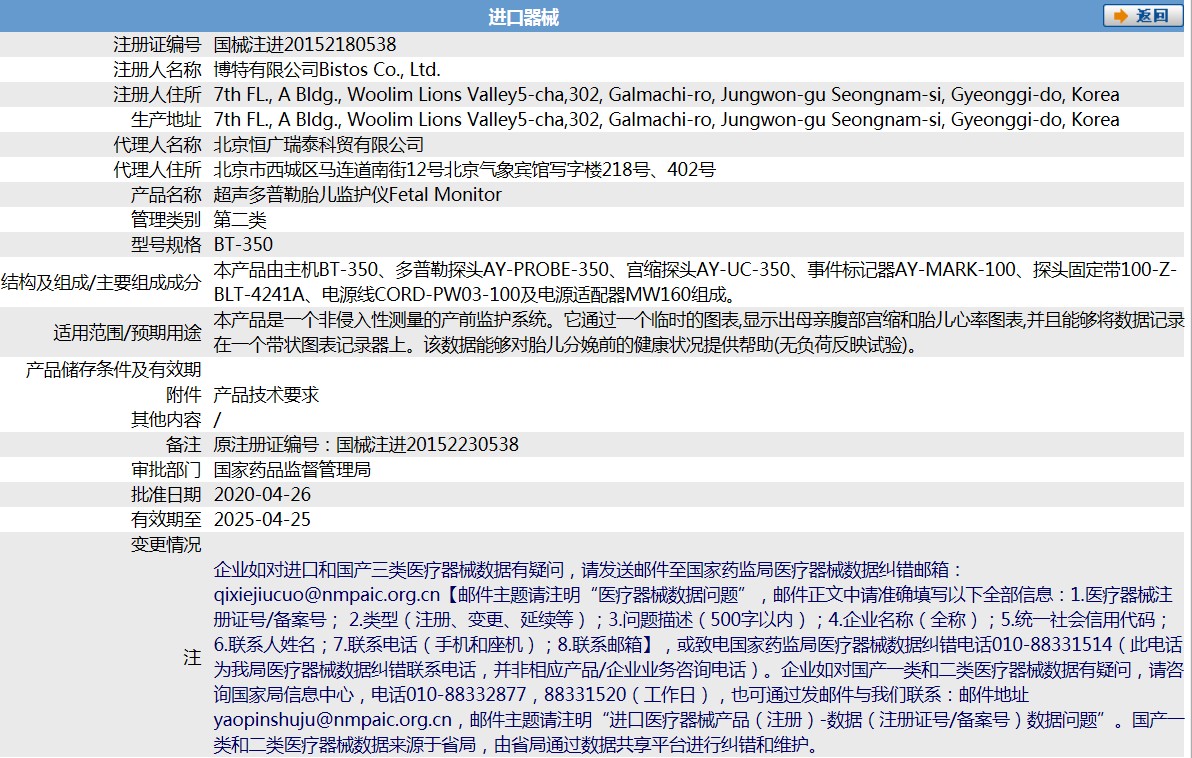Select agent name 北京恒广瑞泰科贸有限公司

coord(319,145)
